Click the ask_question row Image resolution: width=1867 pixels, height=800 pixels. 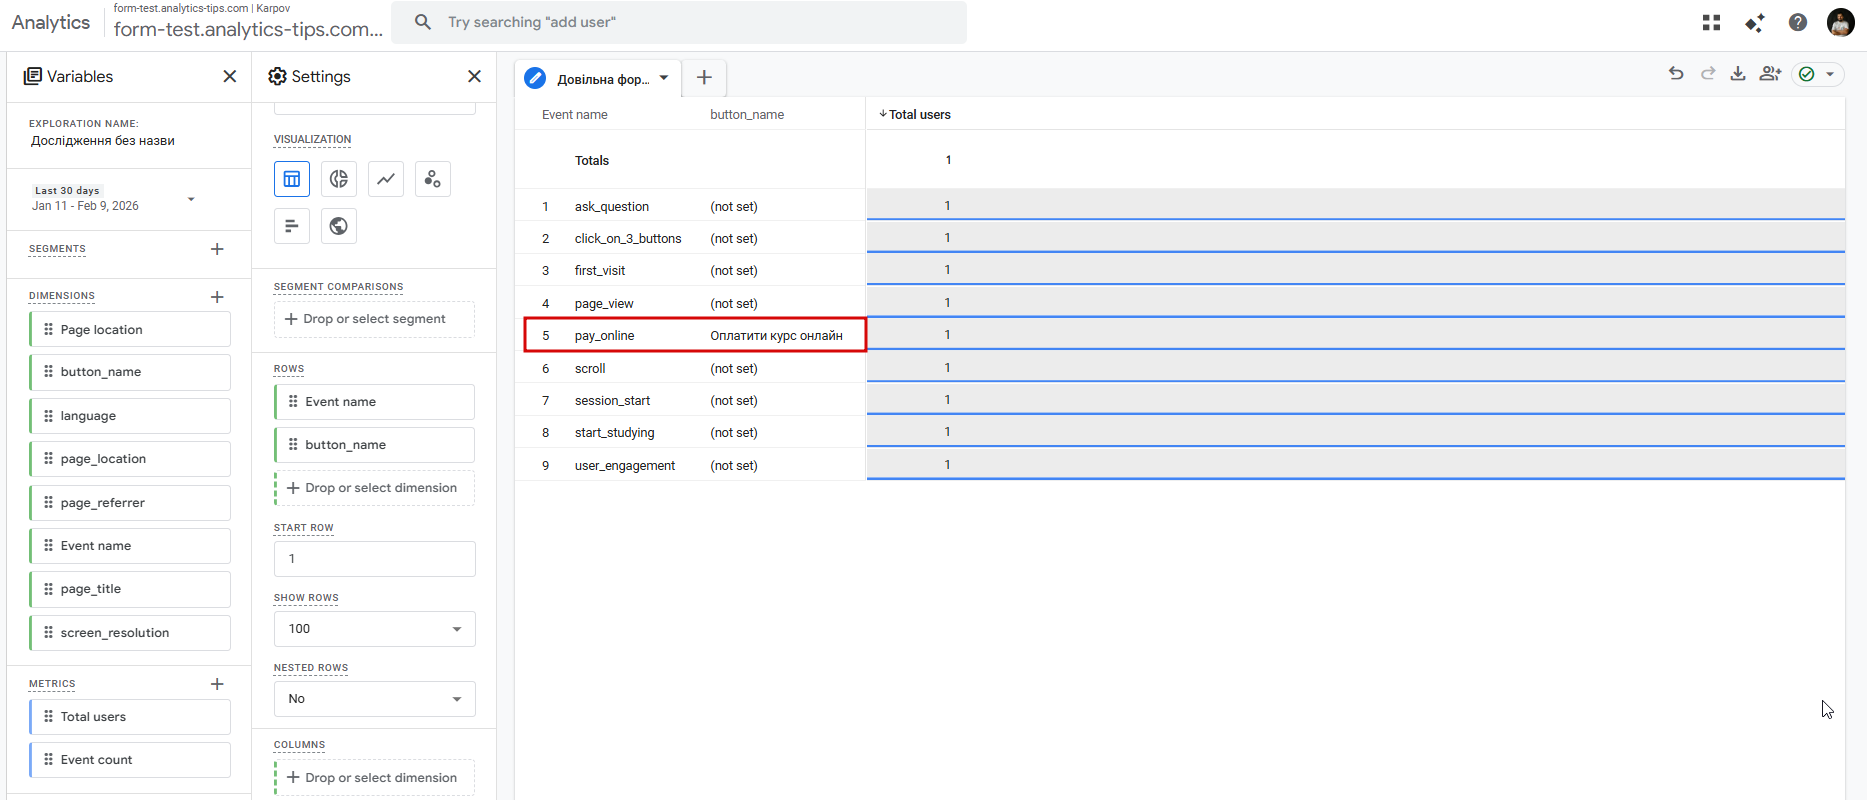click(x=1180, y=206)
